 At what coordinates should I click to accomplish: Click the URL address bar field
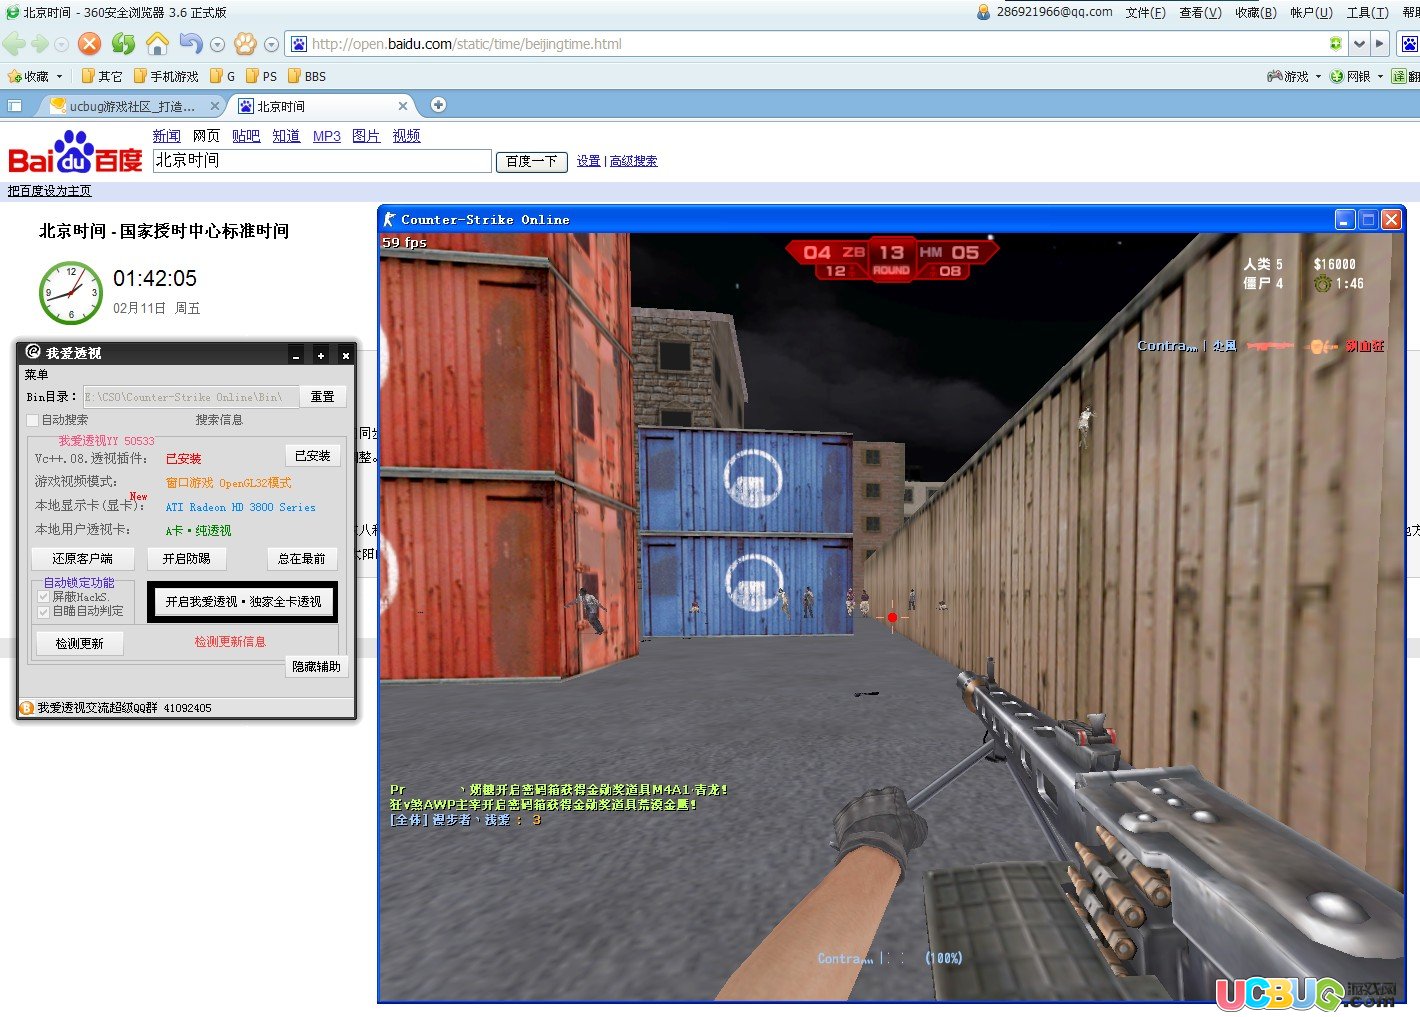tap(816, 44)
